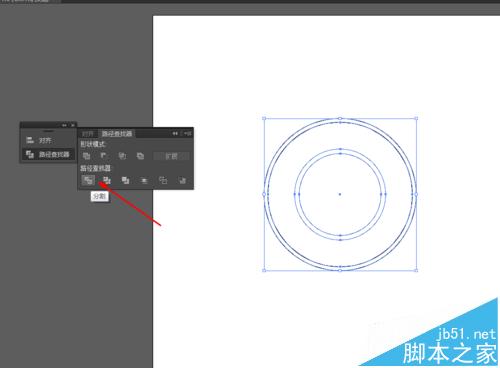The width and height of the screenshot is (500, 368).
Task: Click the bottom-left bounding box handle
Action: (x=264, y=270)
